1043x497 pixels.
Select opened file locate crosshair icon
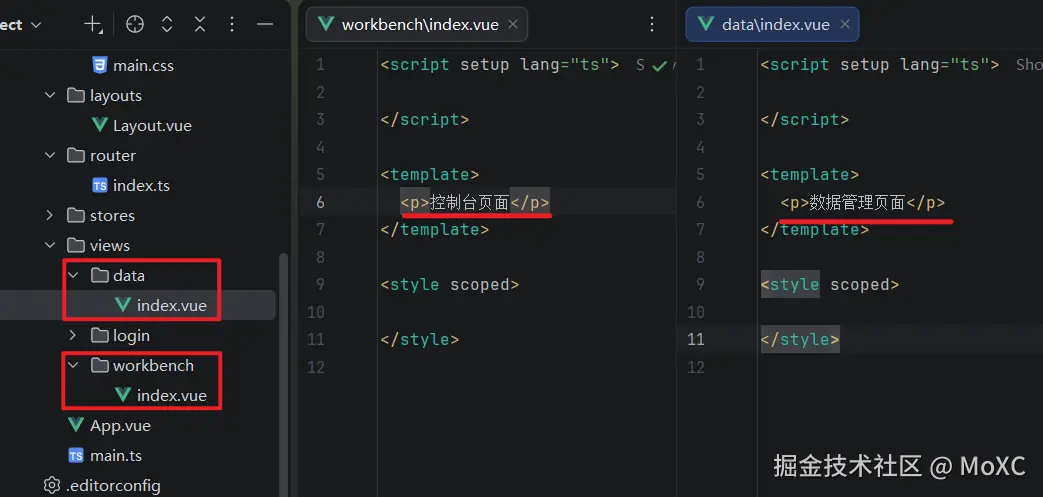click(x=135, y=25)
